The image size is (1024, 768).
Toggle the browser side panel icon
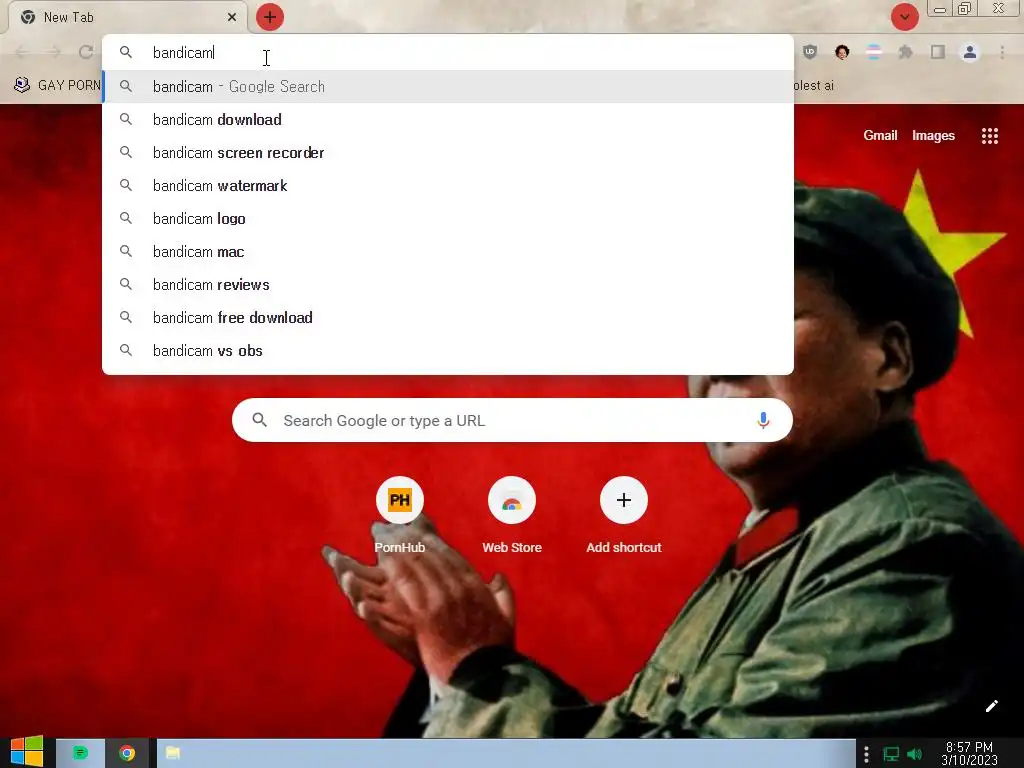938,52
